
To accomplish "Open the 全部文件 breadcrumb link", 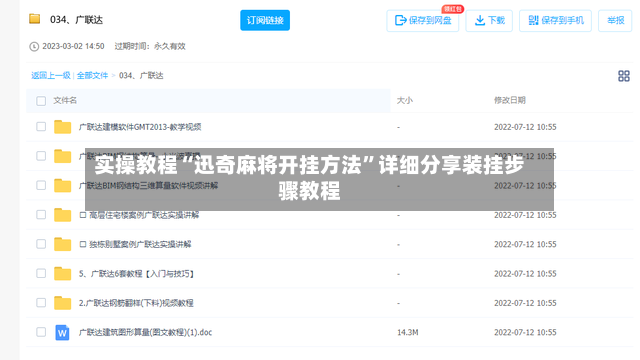I will 92,76.
